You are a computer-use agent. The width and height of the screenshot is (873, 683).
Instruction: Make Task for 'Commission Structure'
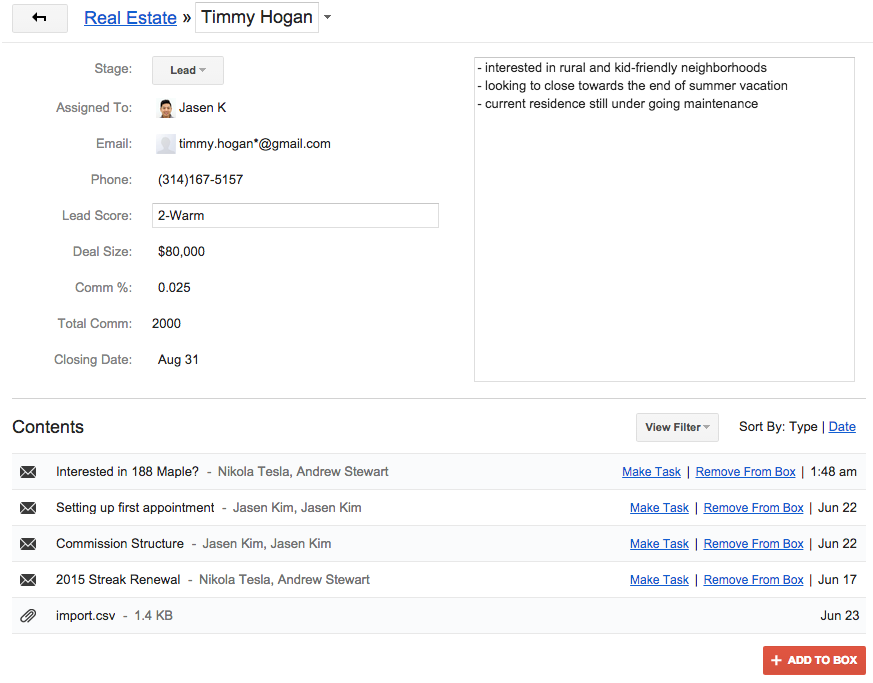pos(659,543)
